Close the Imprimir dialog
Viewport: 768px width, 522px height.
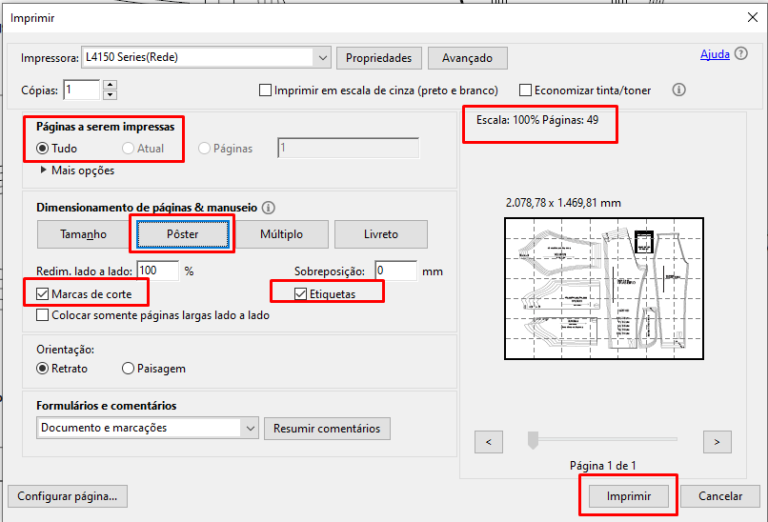click(x=753, y=18)
